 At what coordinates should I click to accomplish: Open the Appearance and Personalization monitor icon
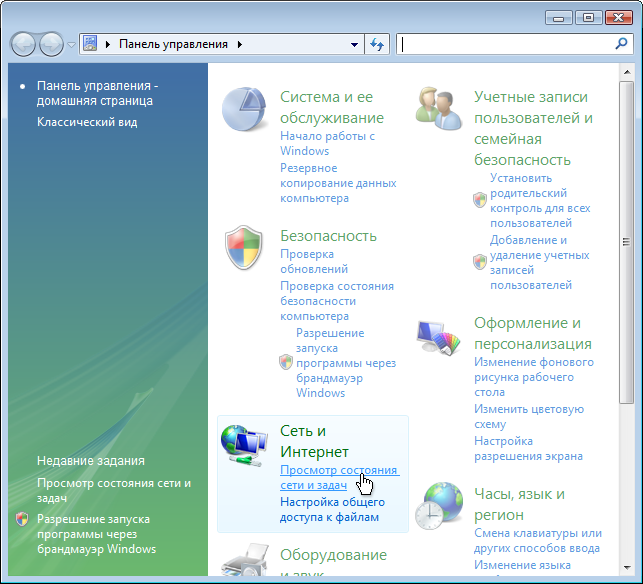pos(438,338)
